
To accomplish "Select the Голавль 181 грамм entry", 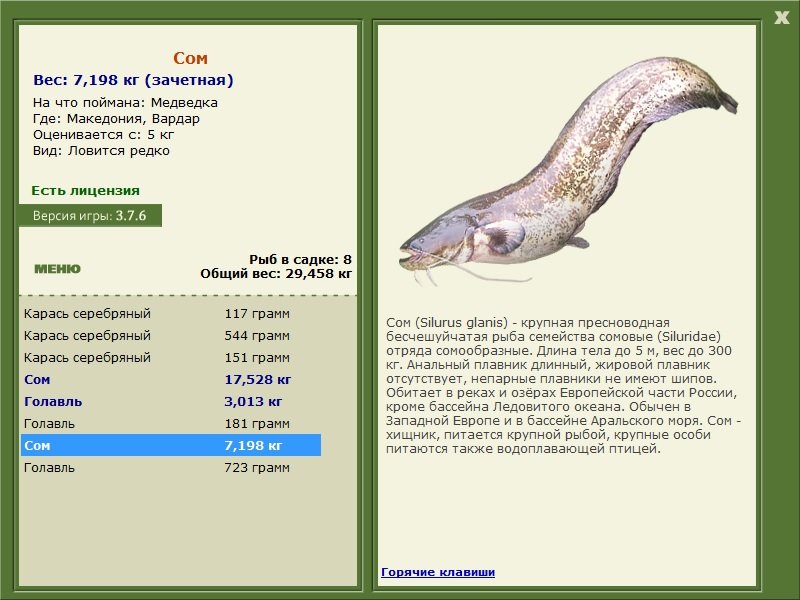I will pyautogui.click(x=171, y=423).
